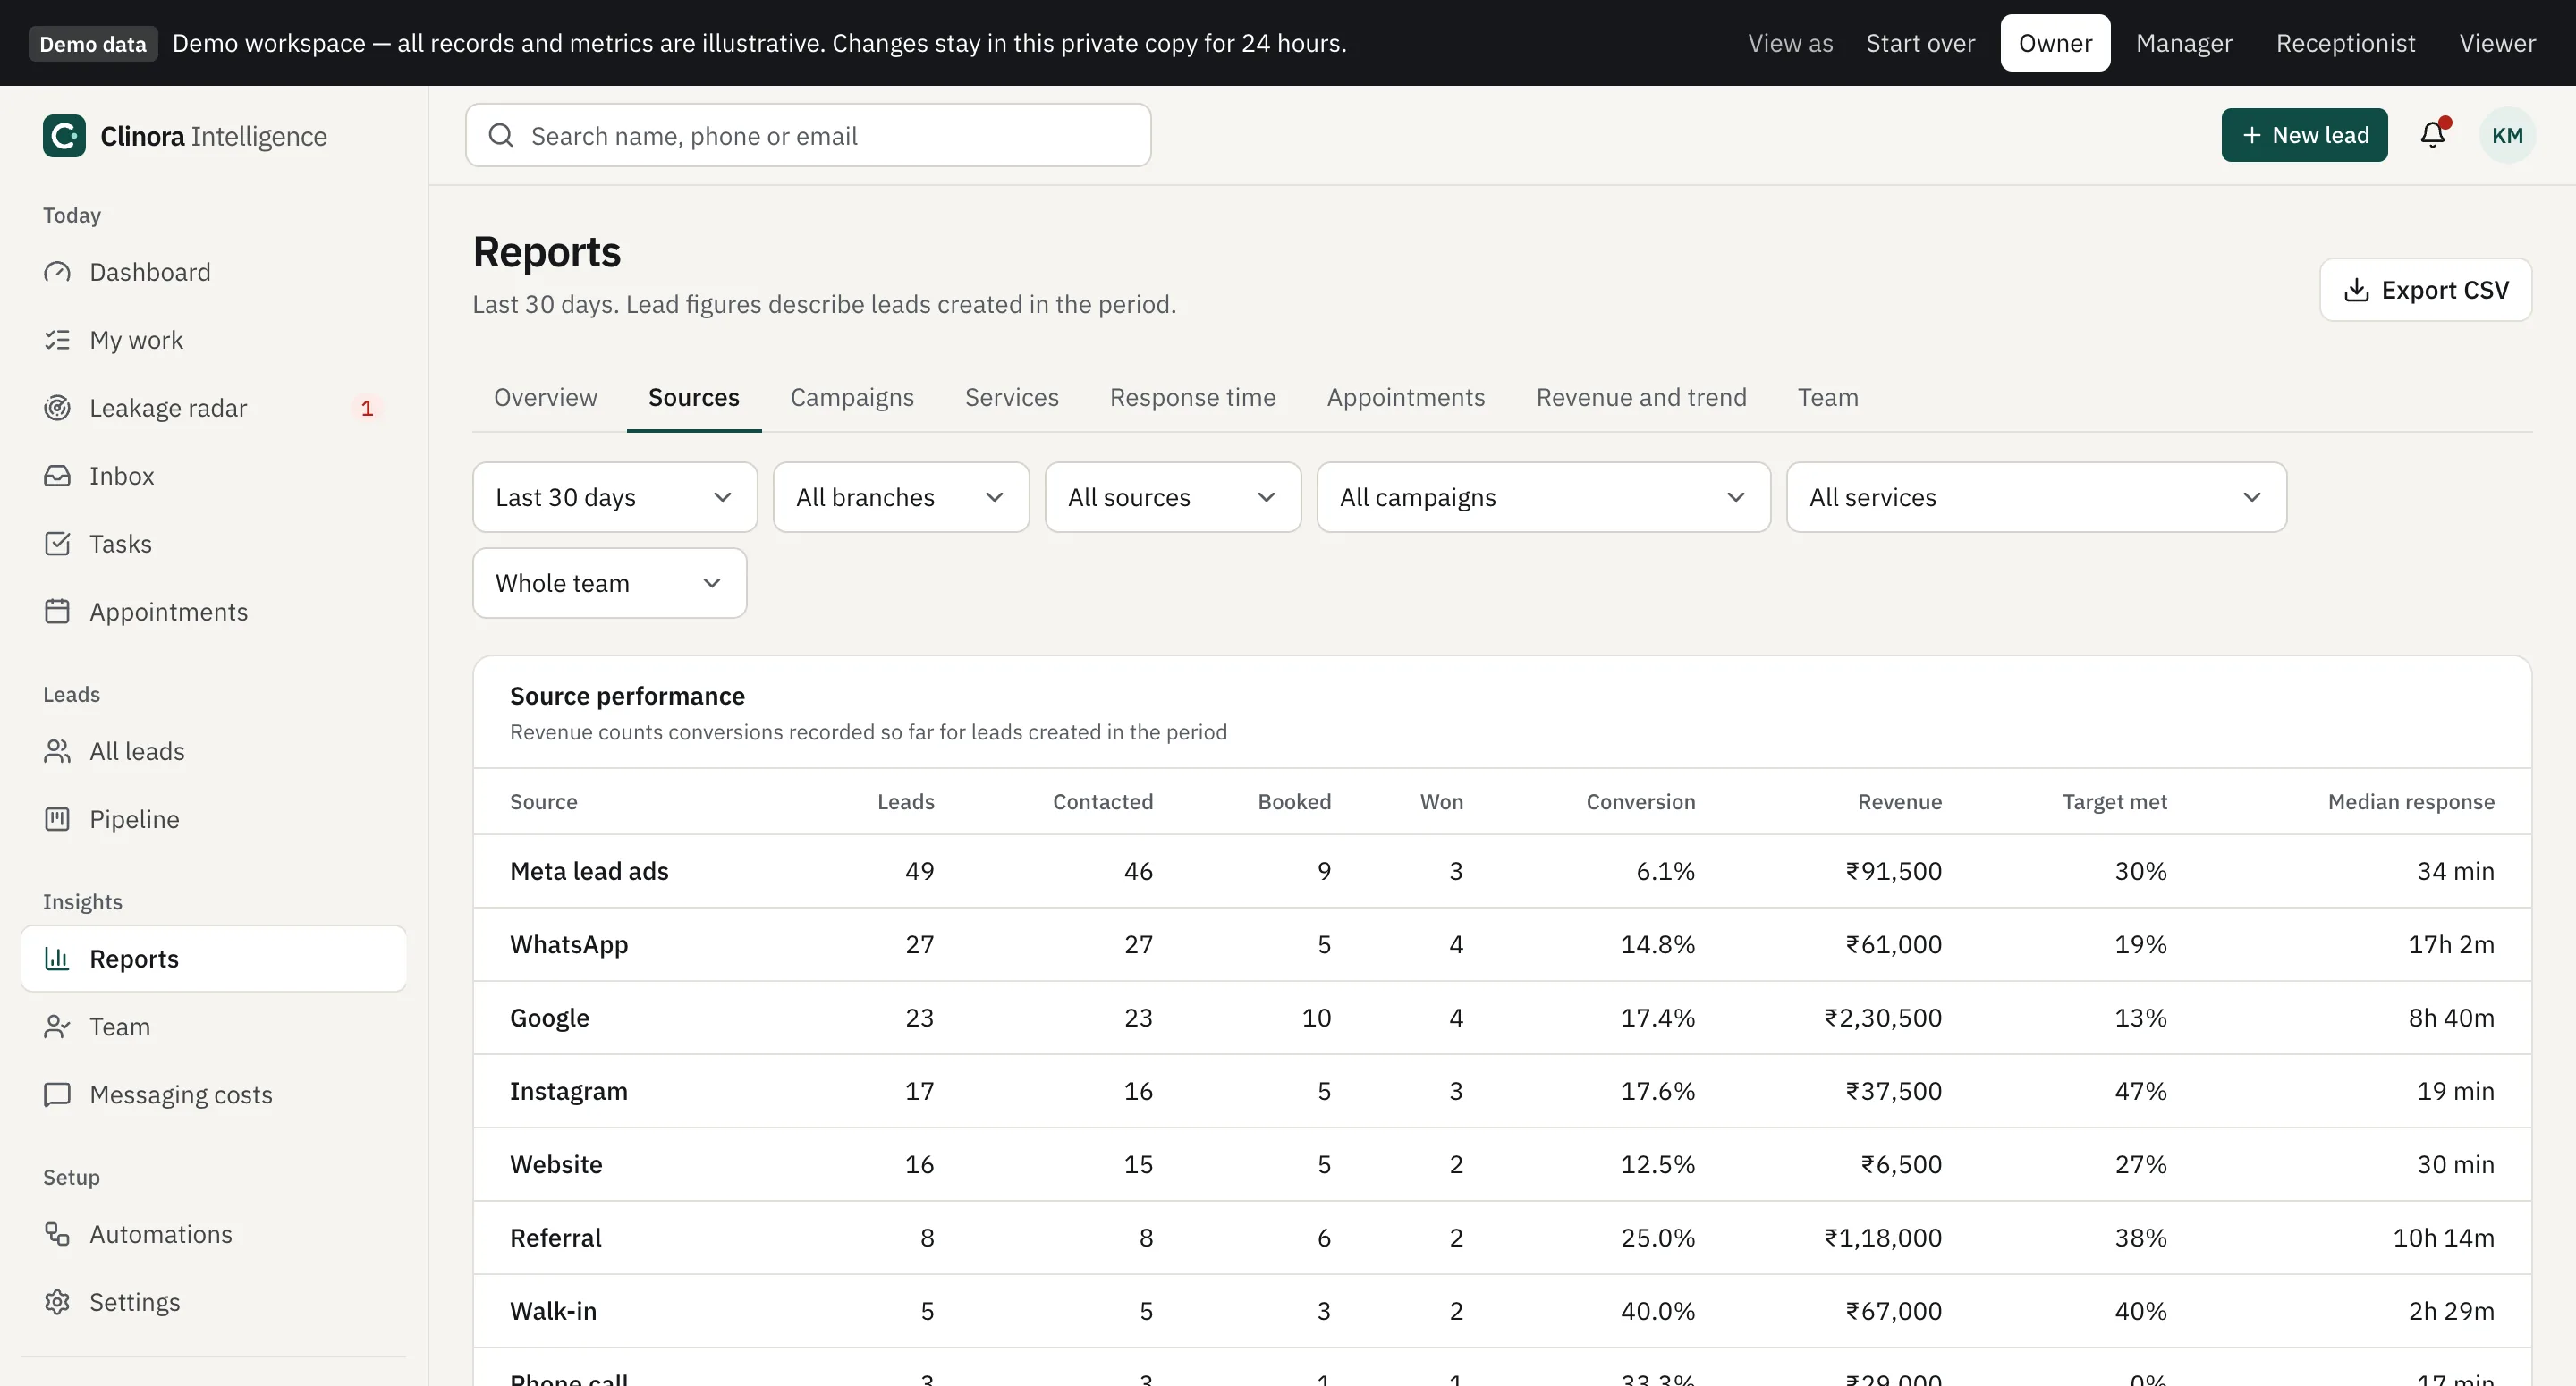
Task: Open Tasks checkbox icon in sidebar
Action: coord(57,544)
